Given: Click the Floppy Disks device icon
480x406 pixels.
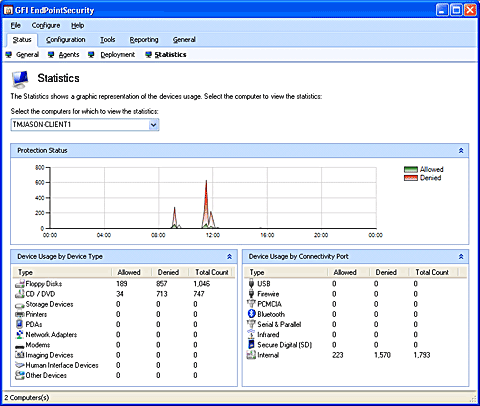Looking at the screenshot, I should (20, 284).
